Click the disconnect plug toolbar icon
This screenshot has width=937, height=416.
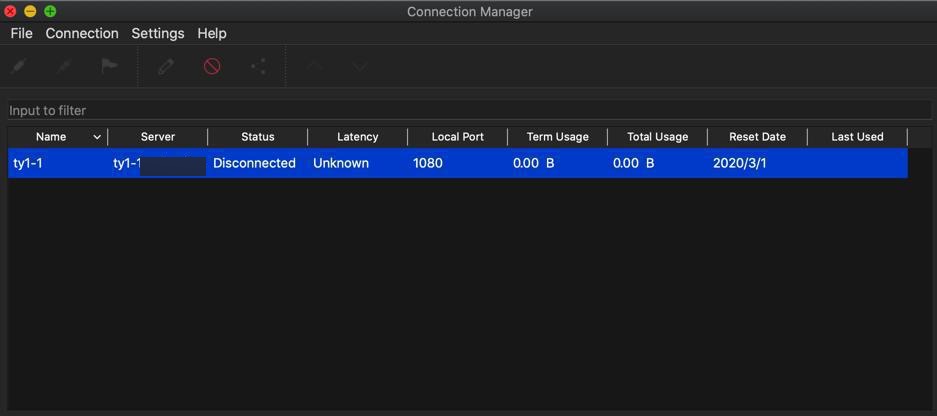tap(64, 66)
